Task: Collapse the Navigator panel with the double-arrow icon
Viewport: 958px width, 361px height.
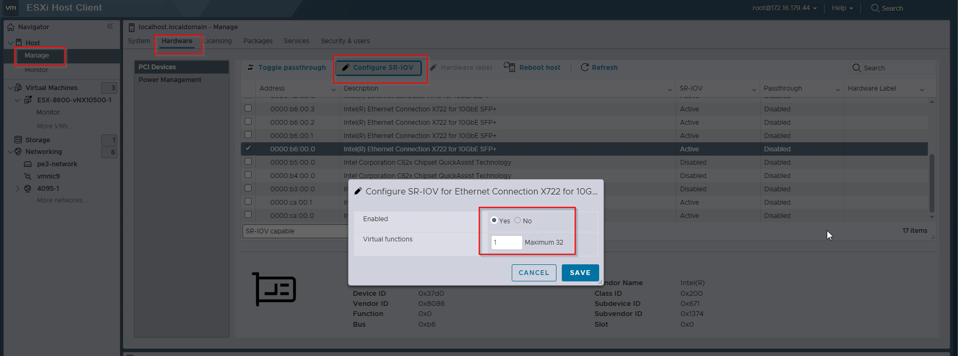Action: tap(110, 26)
